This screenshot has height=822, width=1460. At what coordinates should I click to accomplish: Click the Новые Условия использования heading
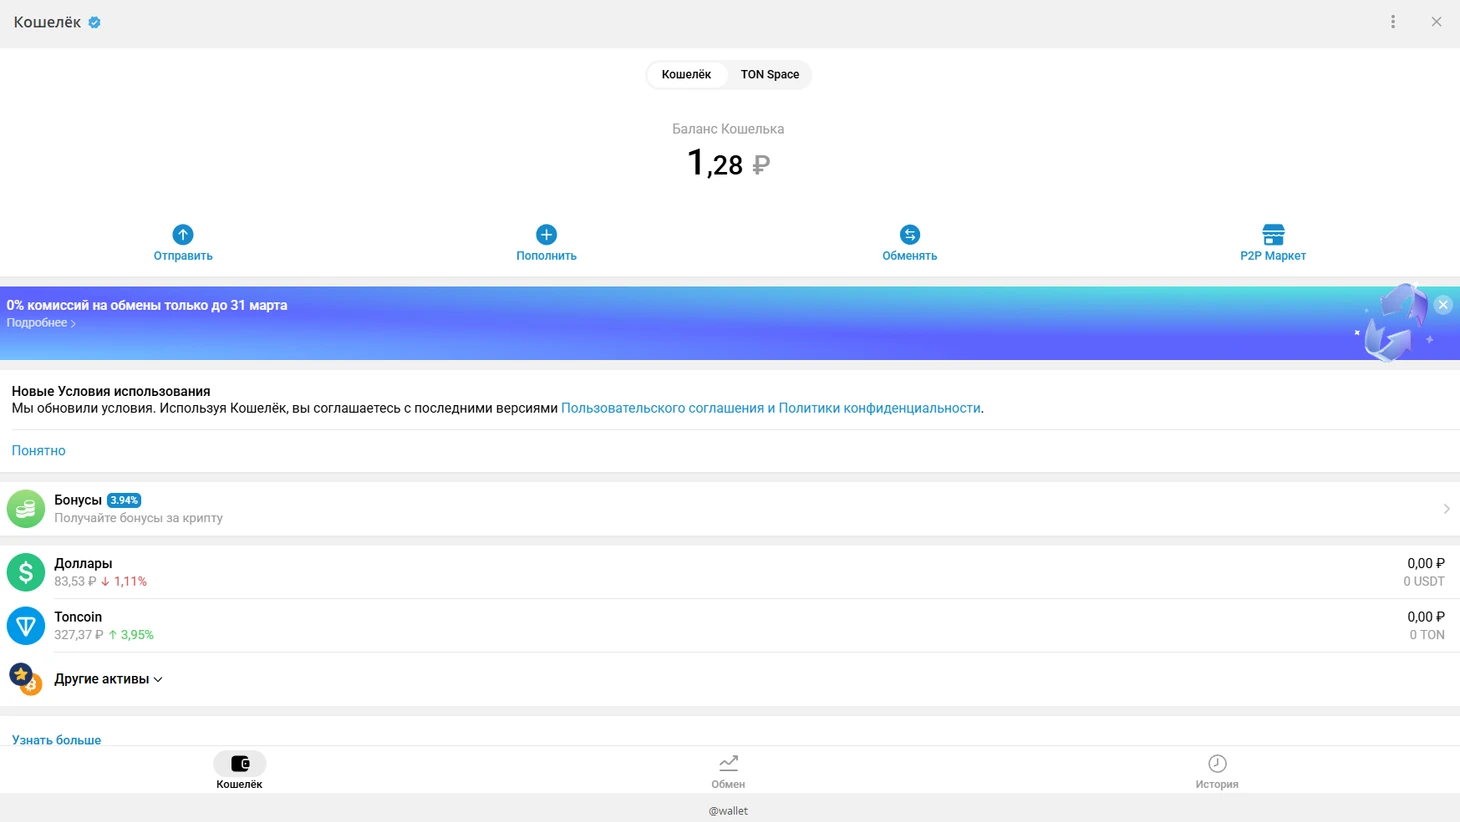point(111,391)
